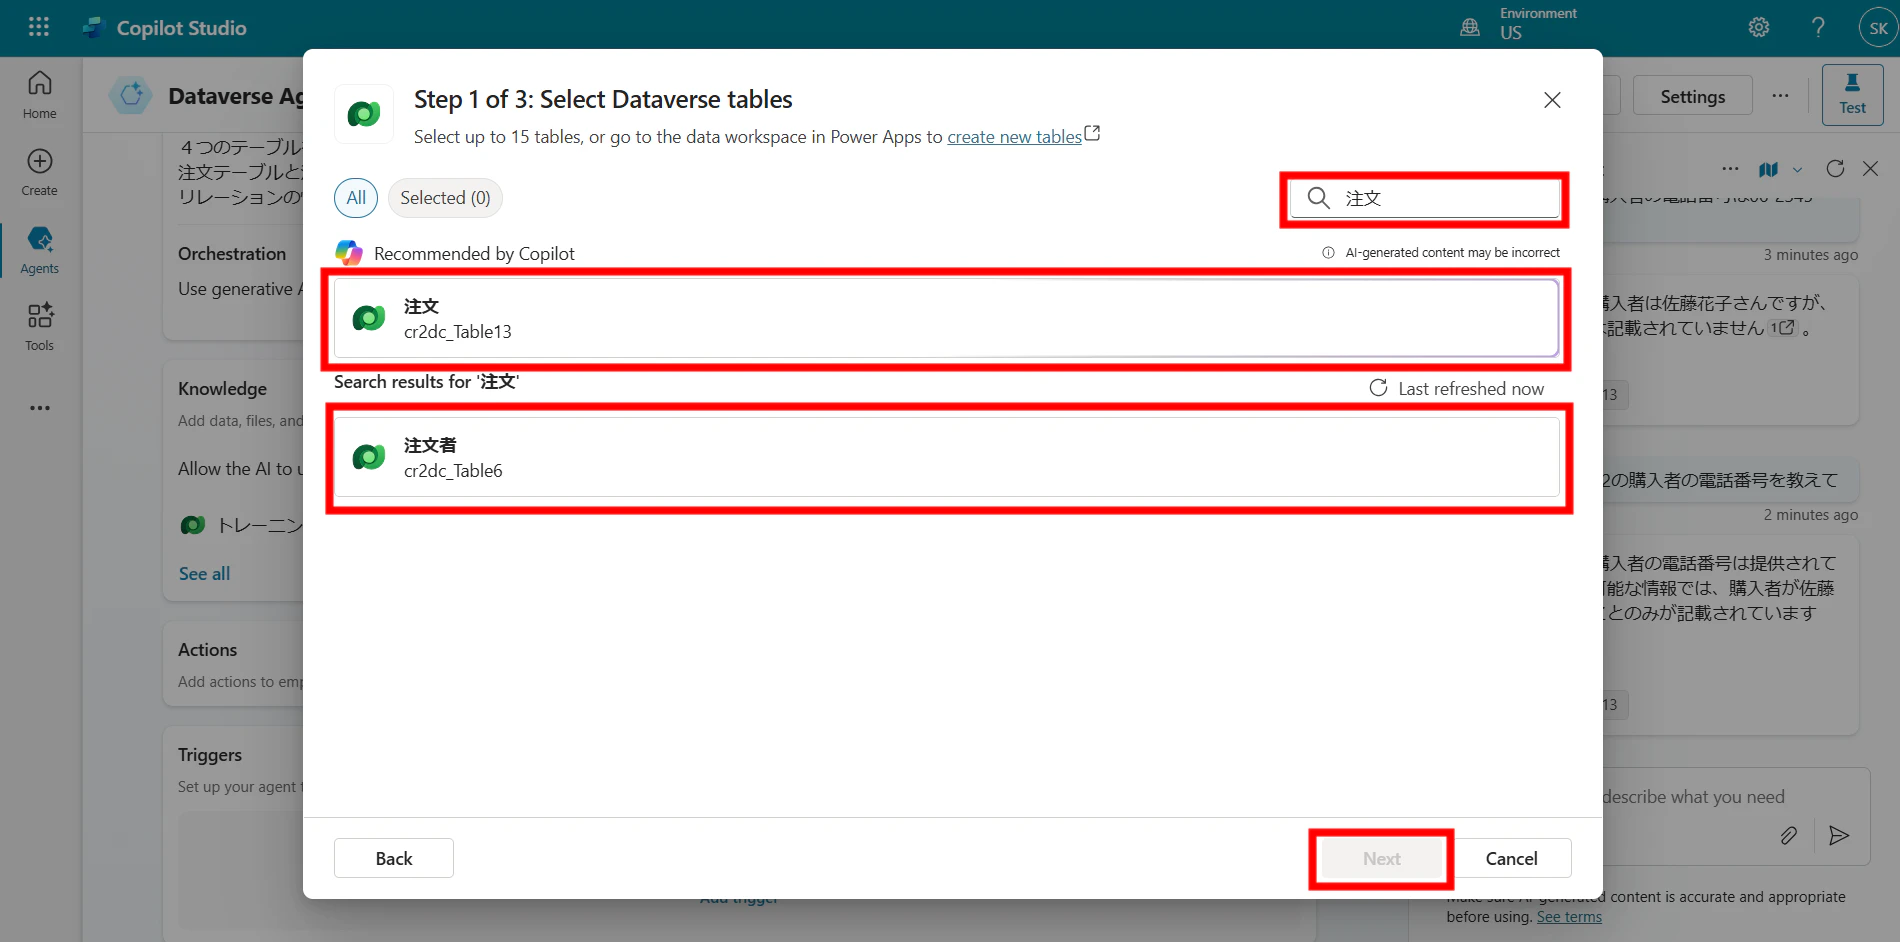Click the search magnifier icon
1900x942 pixels.
point(1319,198)
